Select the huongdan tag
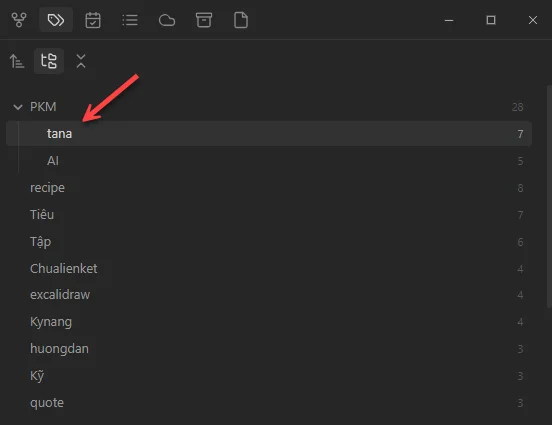This screenshot has height=425, width=552. [269, 349]
